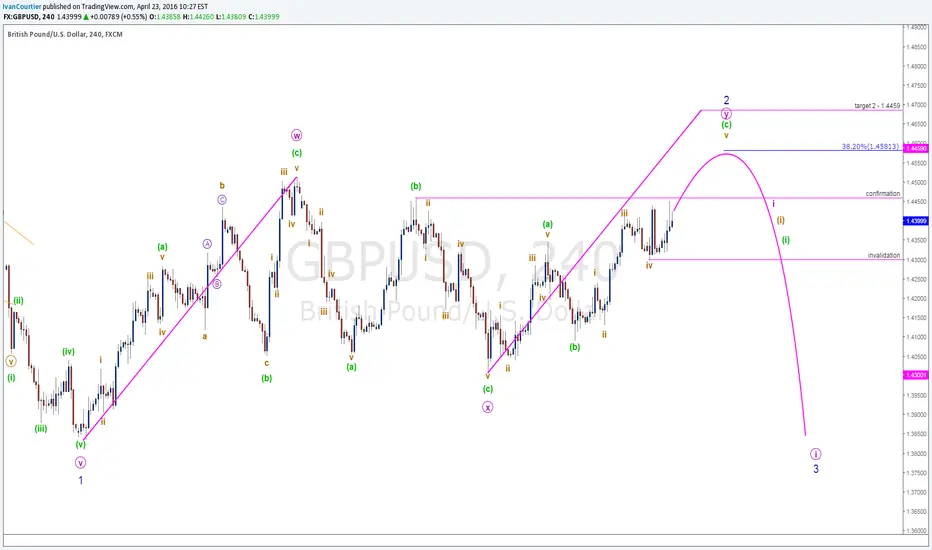Click the pink 1.43001 price tag

(x=916, y=375)
